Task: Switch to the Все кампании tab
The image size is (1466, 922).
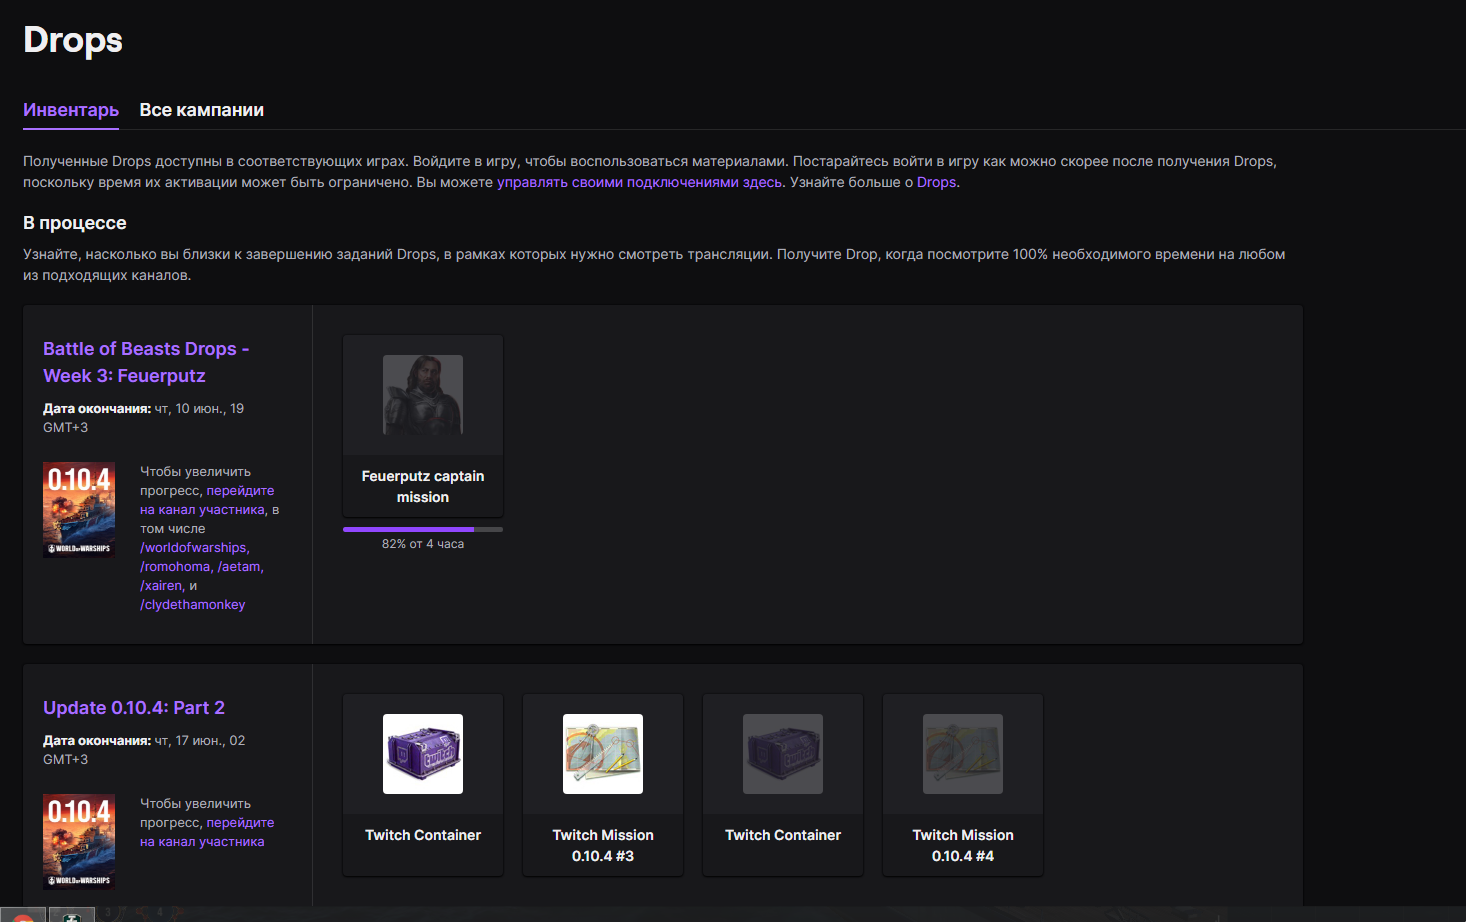Action: (201, 110)
